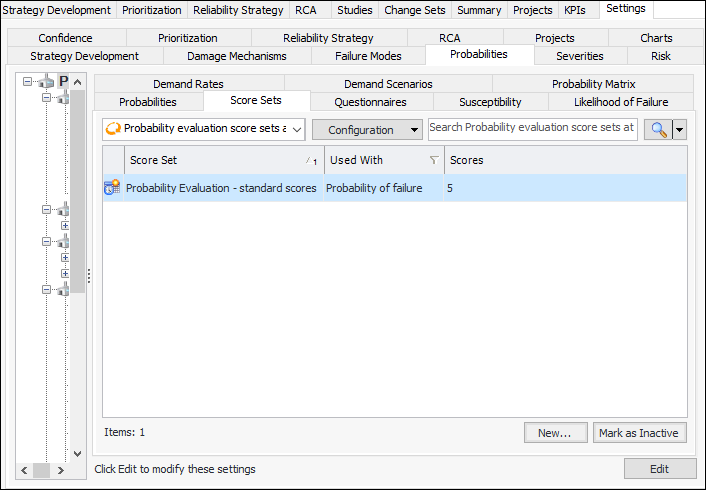Image resolution: width=706 pixels, height=490 pixels.
Task: Select Probability Evaluation - standard scores cell
Action: (x=222, y=188)
